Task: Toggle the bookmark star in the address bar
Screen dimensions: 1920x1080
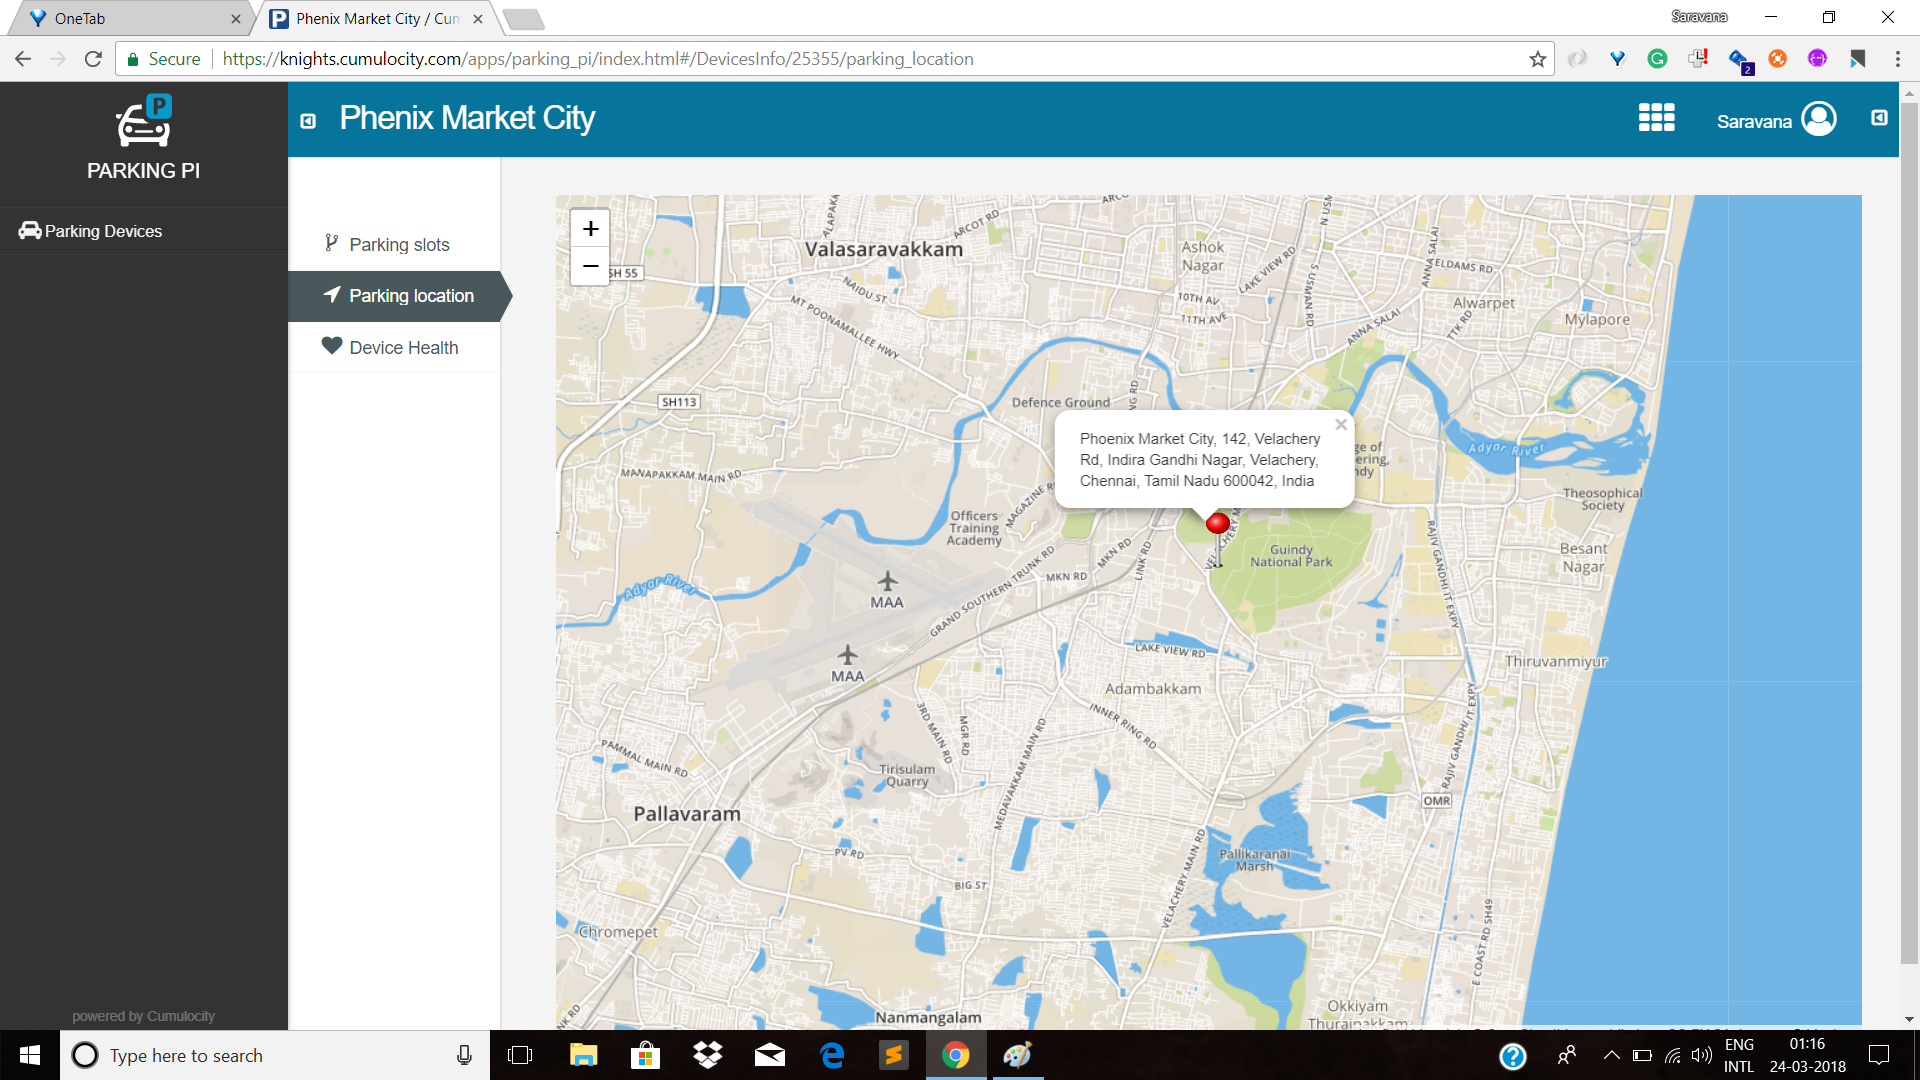Action: 1537,59
